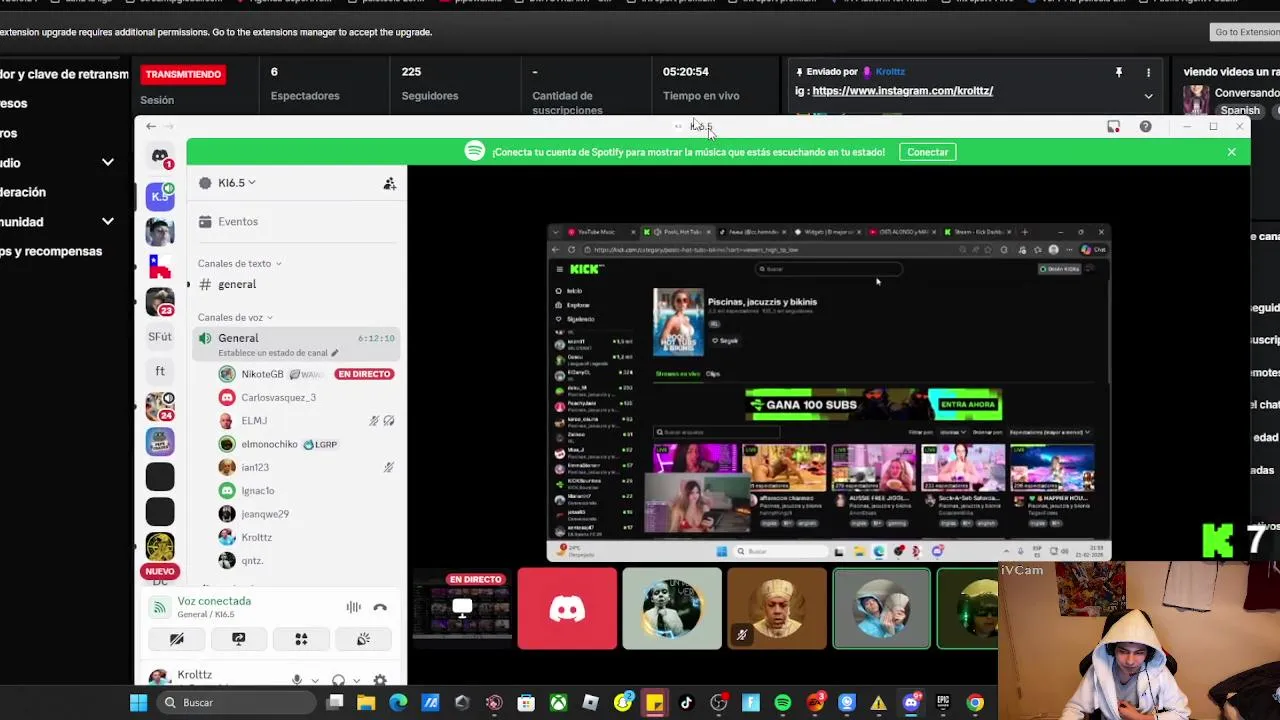Image resolution: width=1280 pixels, height=720 pixels.
Task: Click the EN DIRECTO badge beside NikoteGB
Action: coord(364,374)
